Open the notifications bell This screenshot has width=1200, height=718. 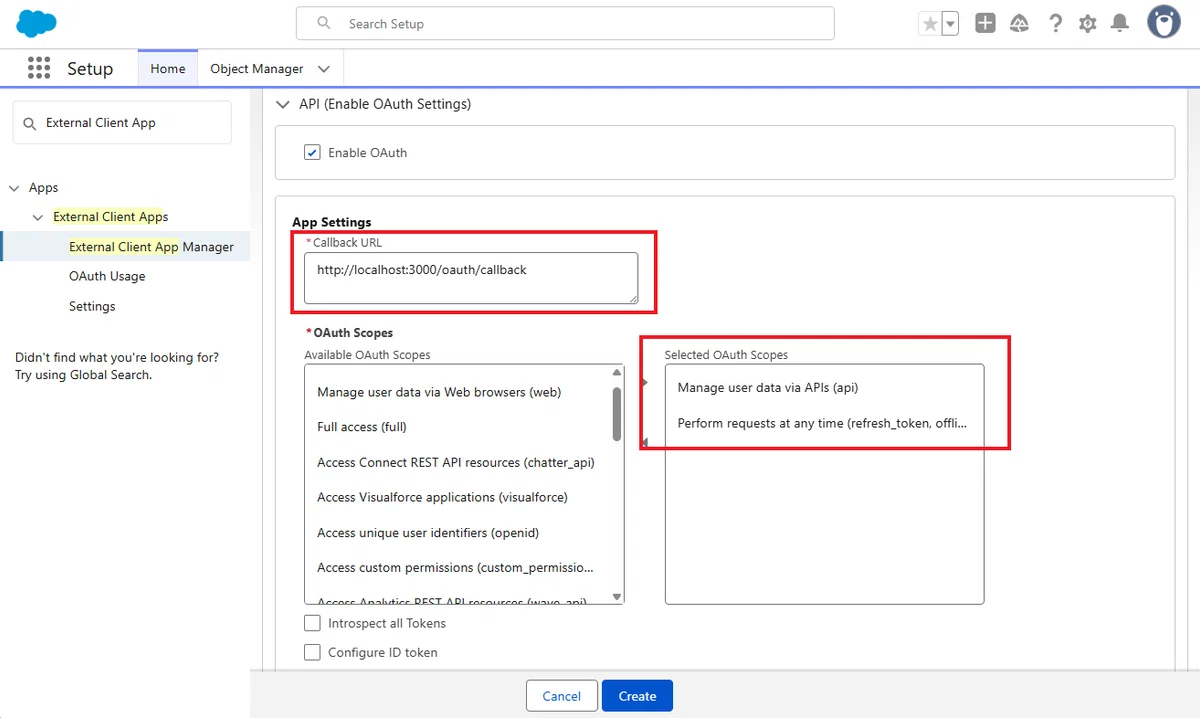tap(1121, 23)
